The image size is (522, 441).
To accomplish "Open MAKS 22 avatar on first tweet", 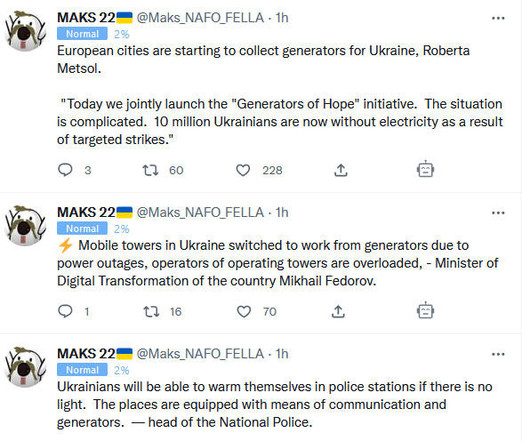I will pyautogui.click(x=25, y=31).
